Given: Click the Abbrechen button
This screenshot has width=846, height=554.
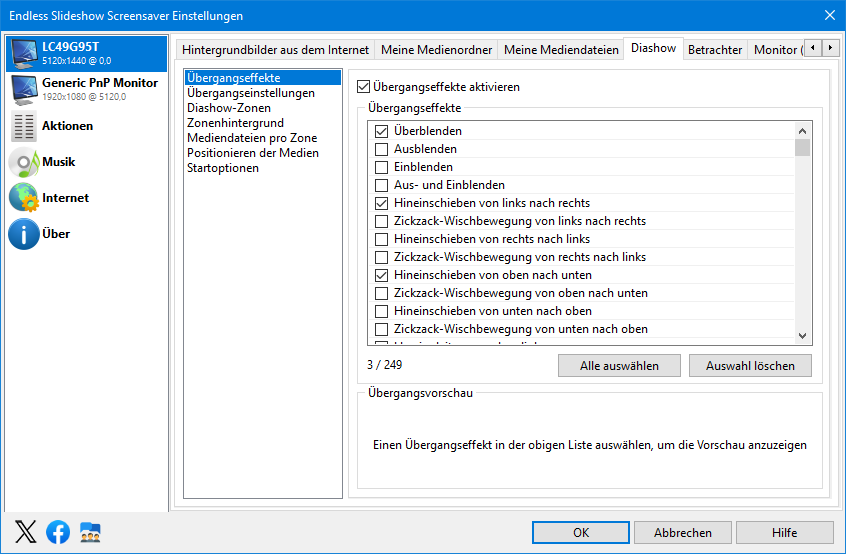Looking at the screenshot, I should tap(683, 532).
